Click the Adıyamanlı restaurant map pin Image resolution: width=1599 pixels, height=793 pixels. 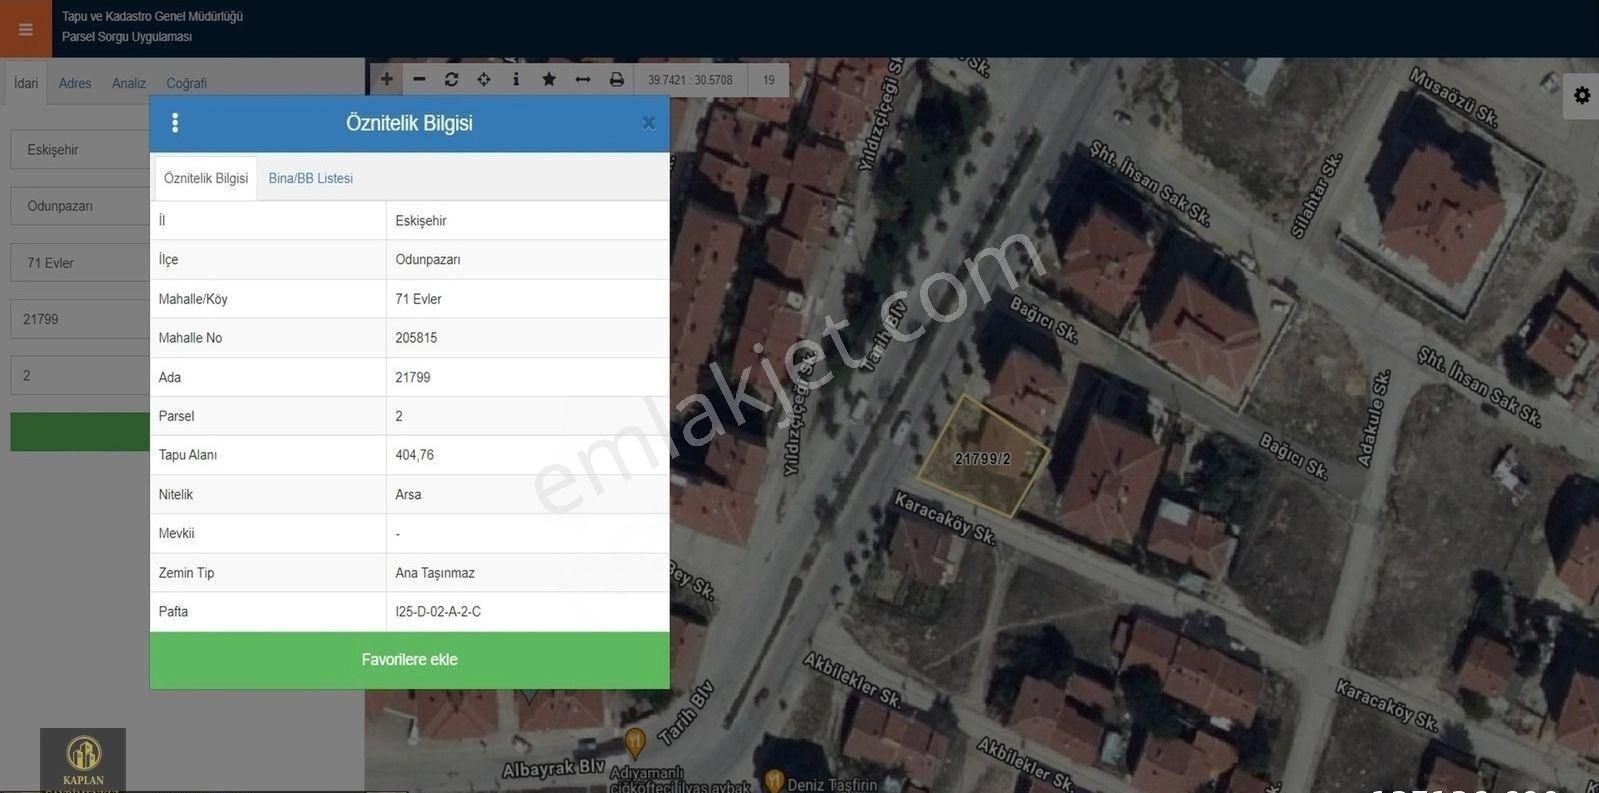tap(634, 743)
